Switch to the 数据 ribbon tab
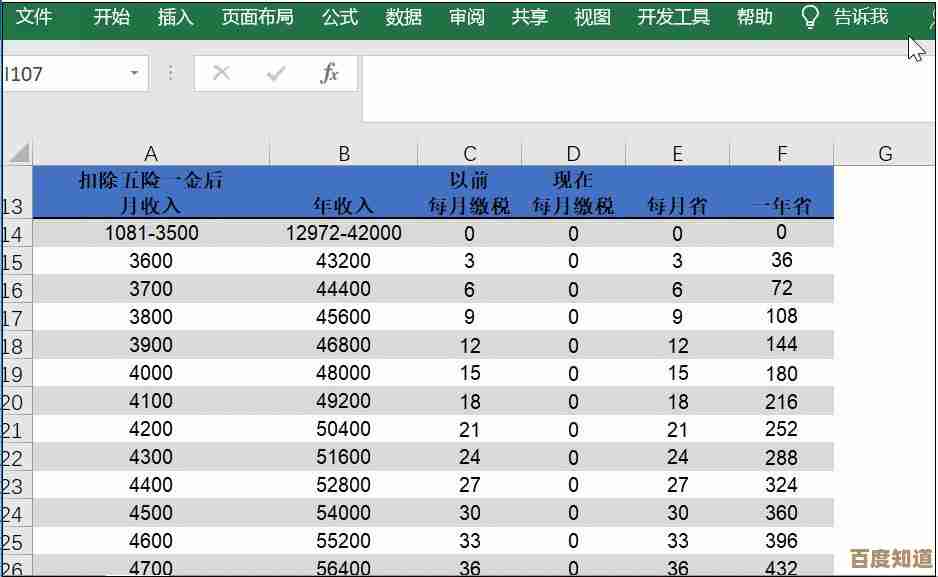 (x=403, y=17)
